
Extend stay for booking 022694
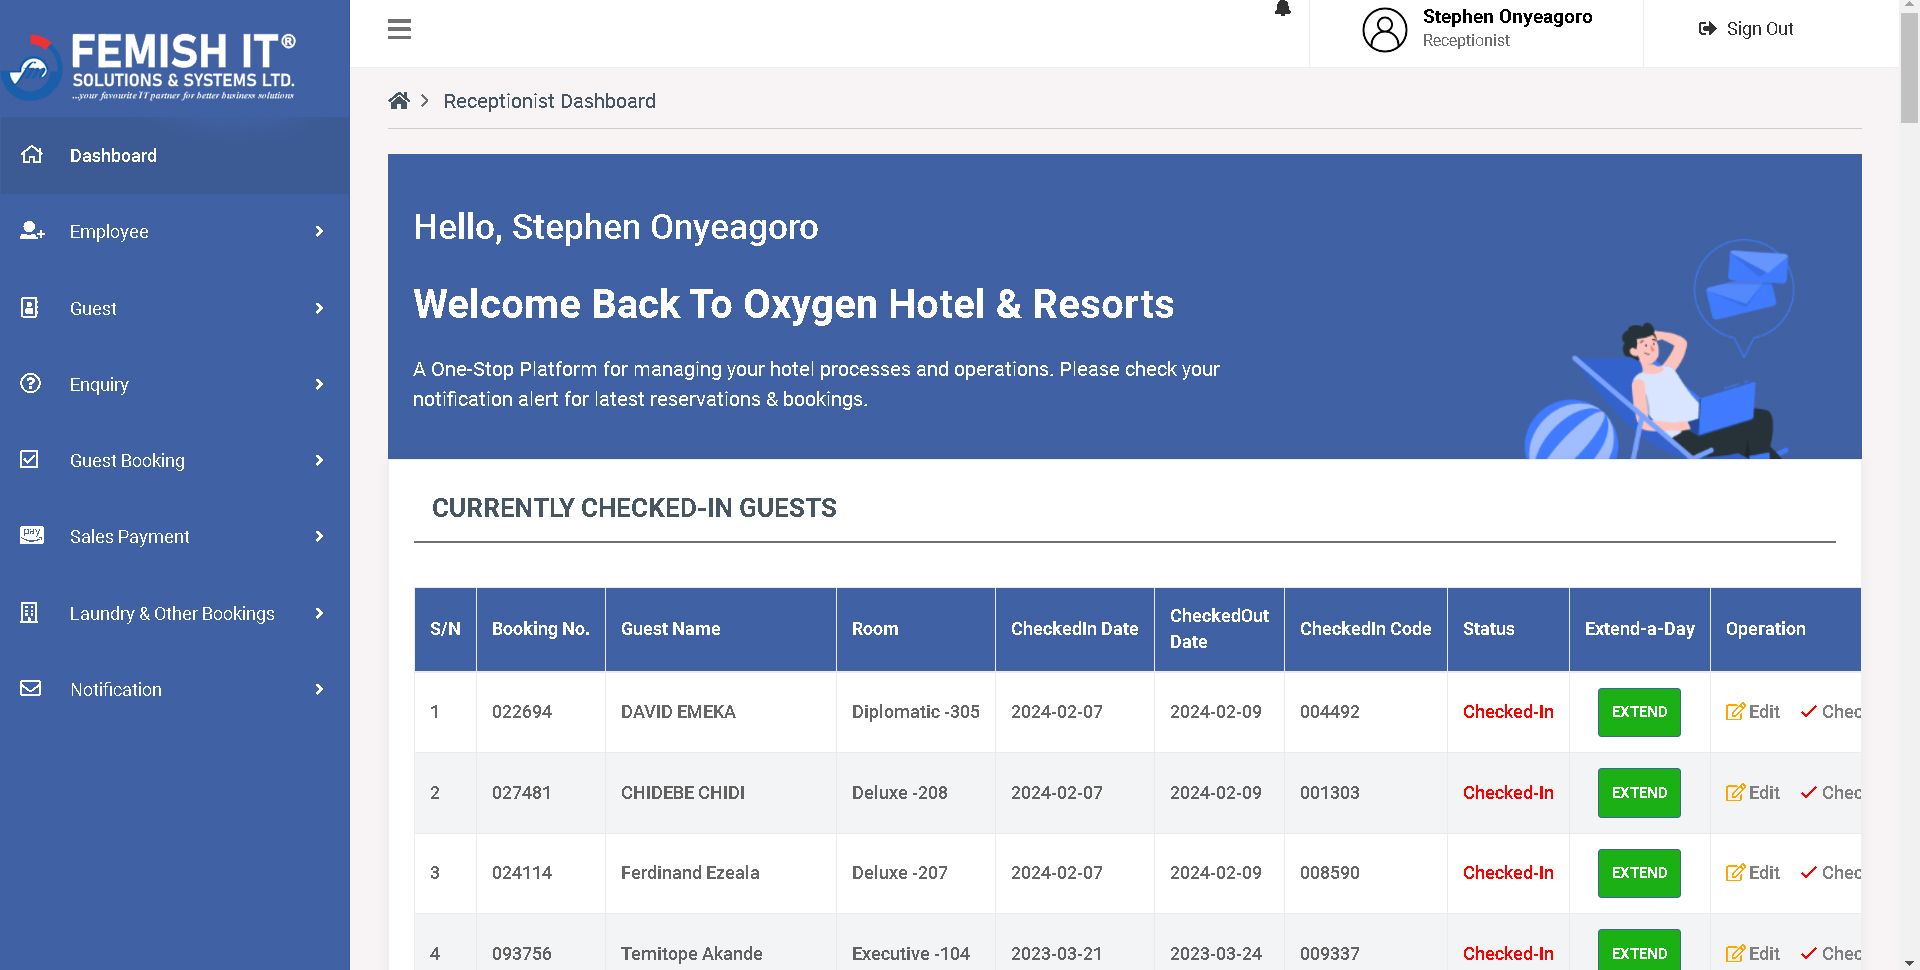[1639, 712]
